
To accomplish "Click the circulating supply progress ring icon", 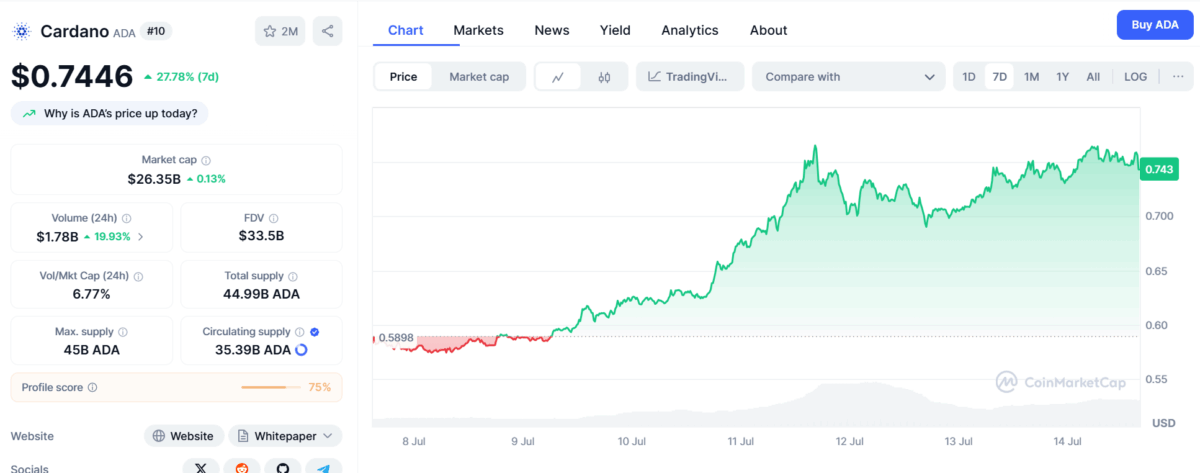I will pyautogui.click(x=301, y=350).
